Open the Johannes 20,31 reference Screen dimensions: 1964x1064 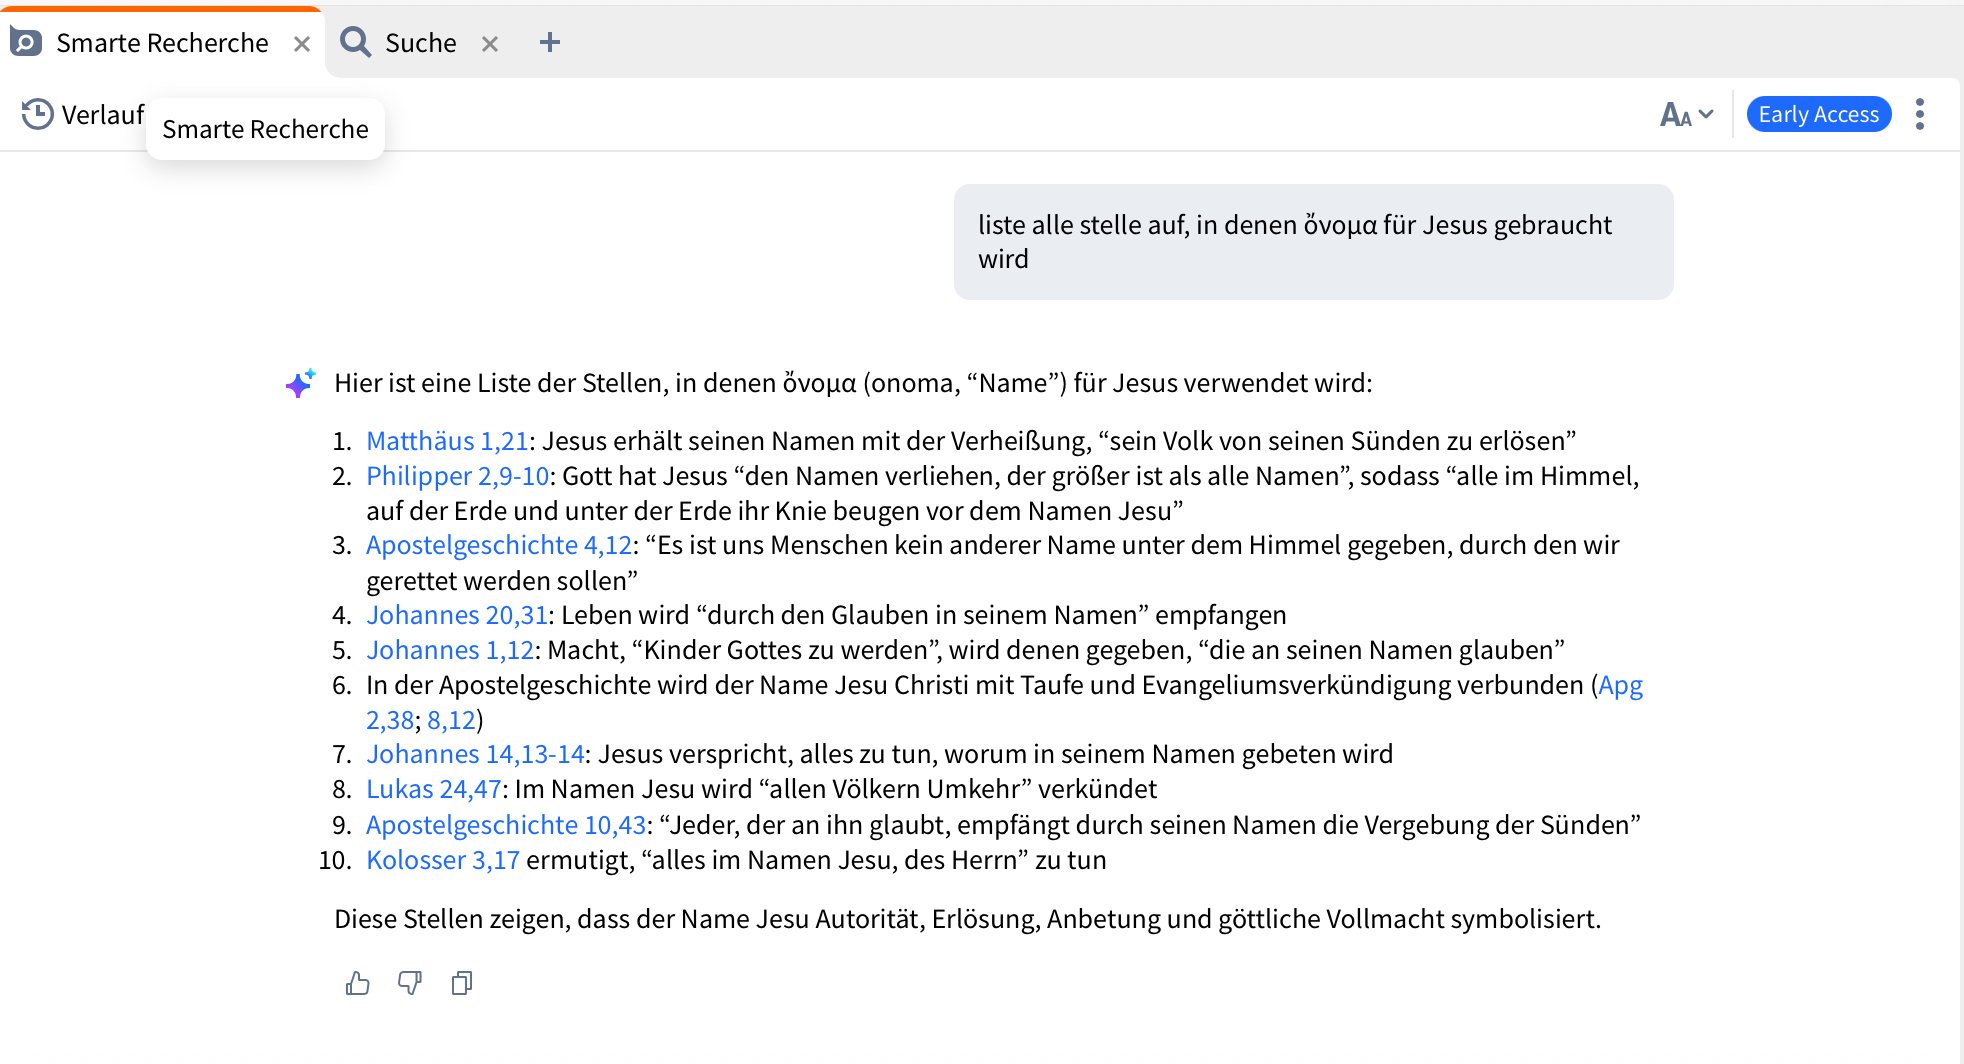point(457,615)
